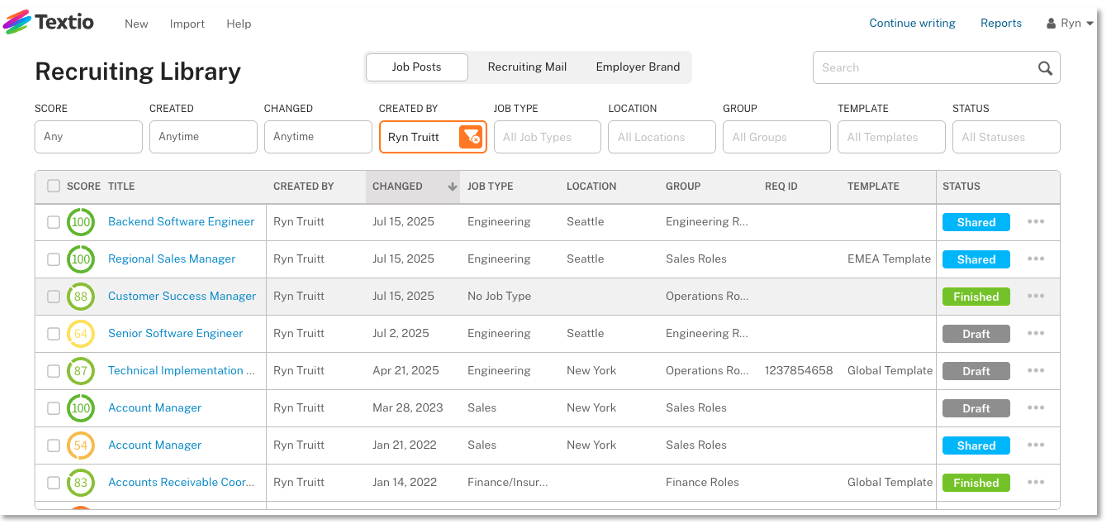Image resolution: width=1105 pixels, height=522 pixels.
Task: Open the Created filter dropdown
Action: click(x=203, y=137)
